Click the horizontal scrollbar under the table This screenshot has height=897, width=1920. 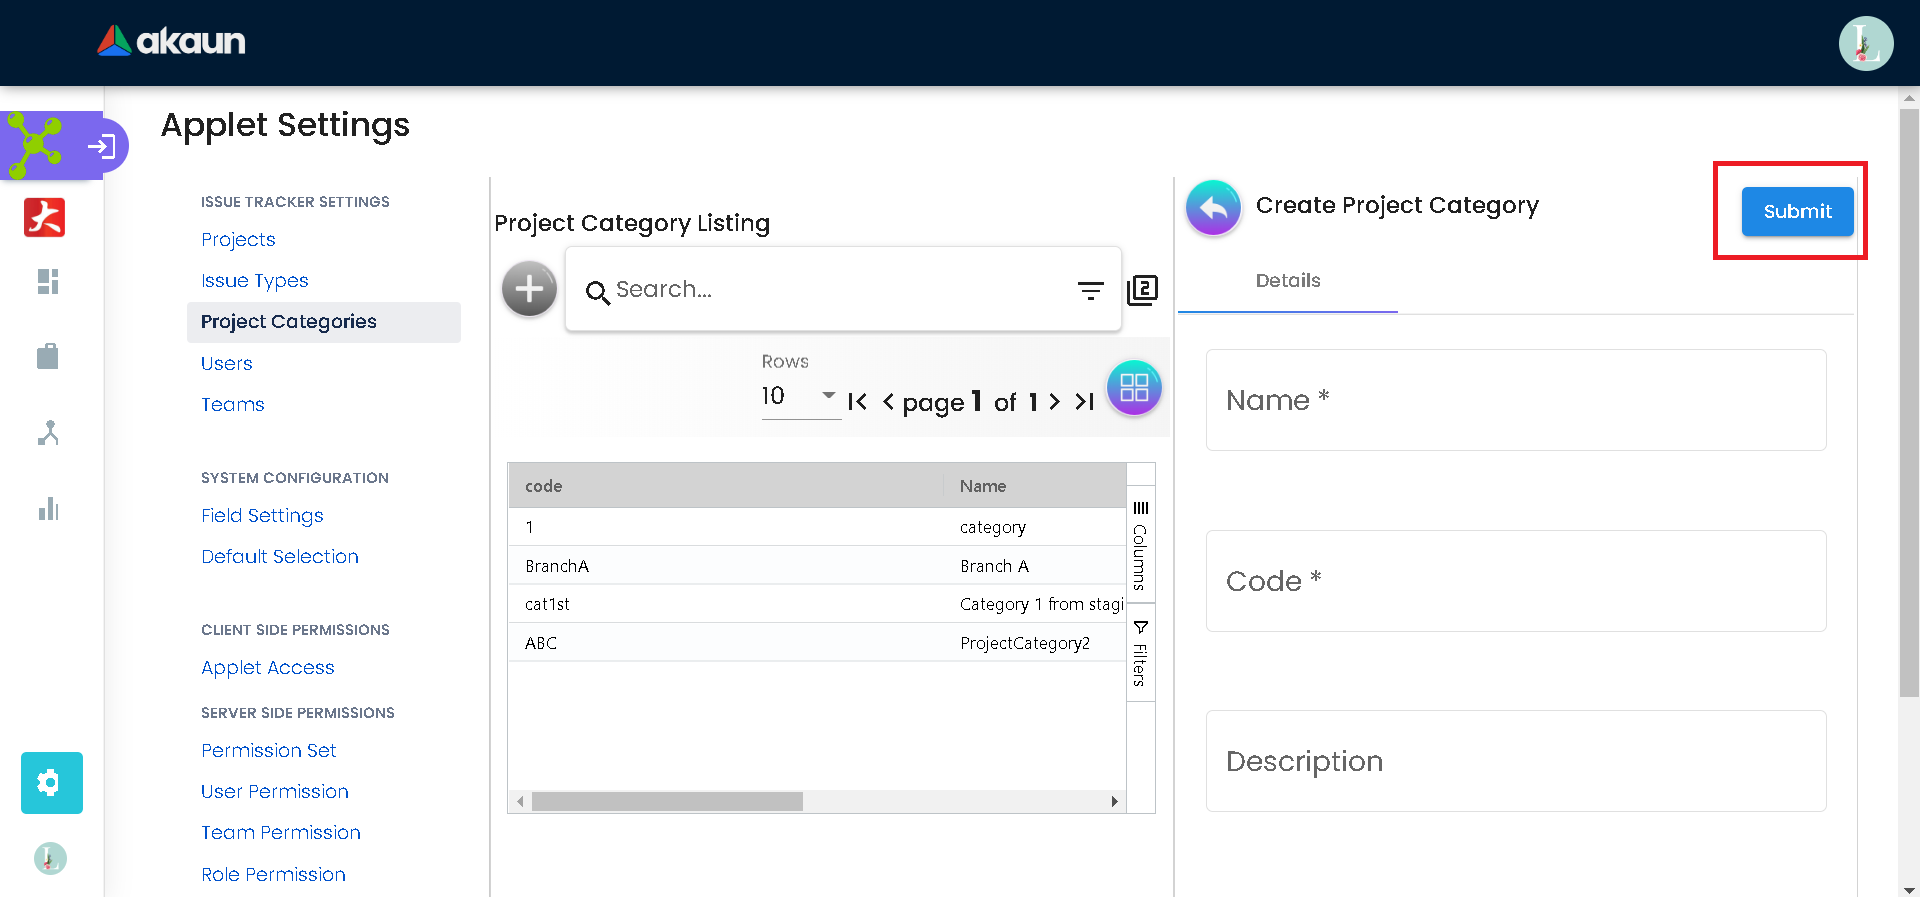click(667, 802)
